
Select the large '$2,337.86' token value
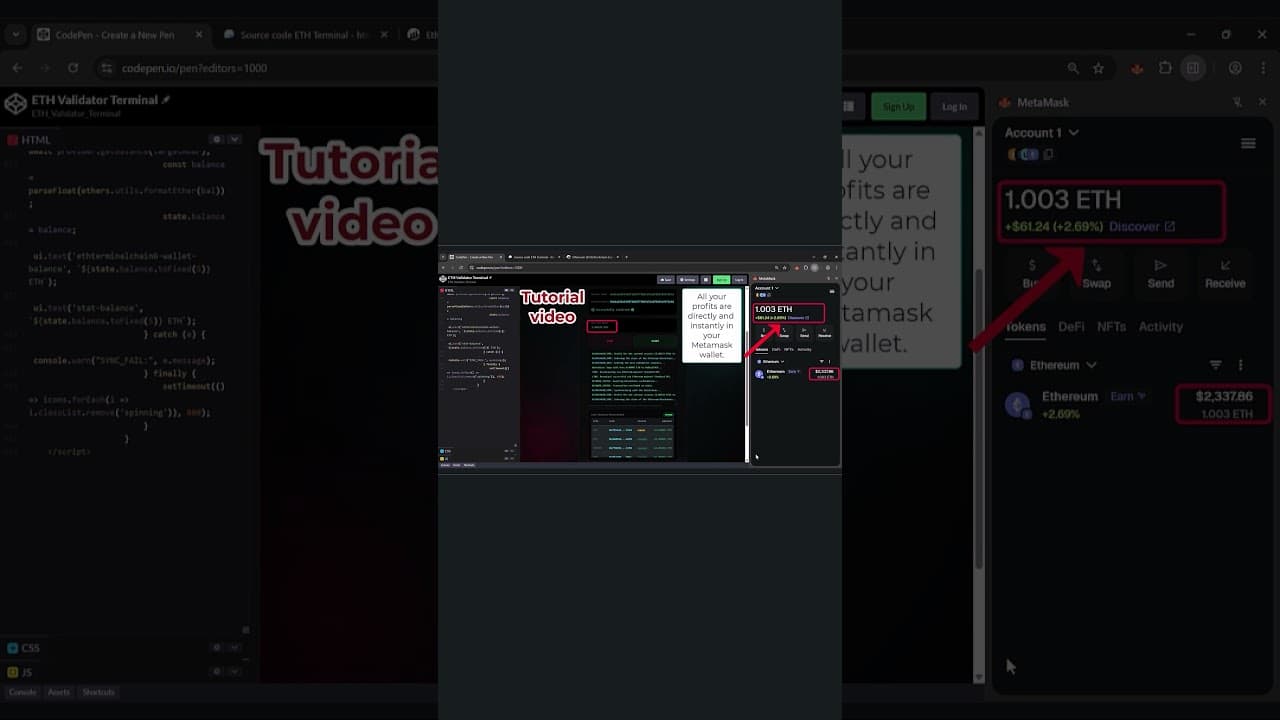1224,396
